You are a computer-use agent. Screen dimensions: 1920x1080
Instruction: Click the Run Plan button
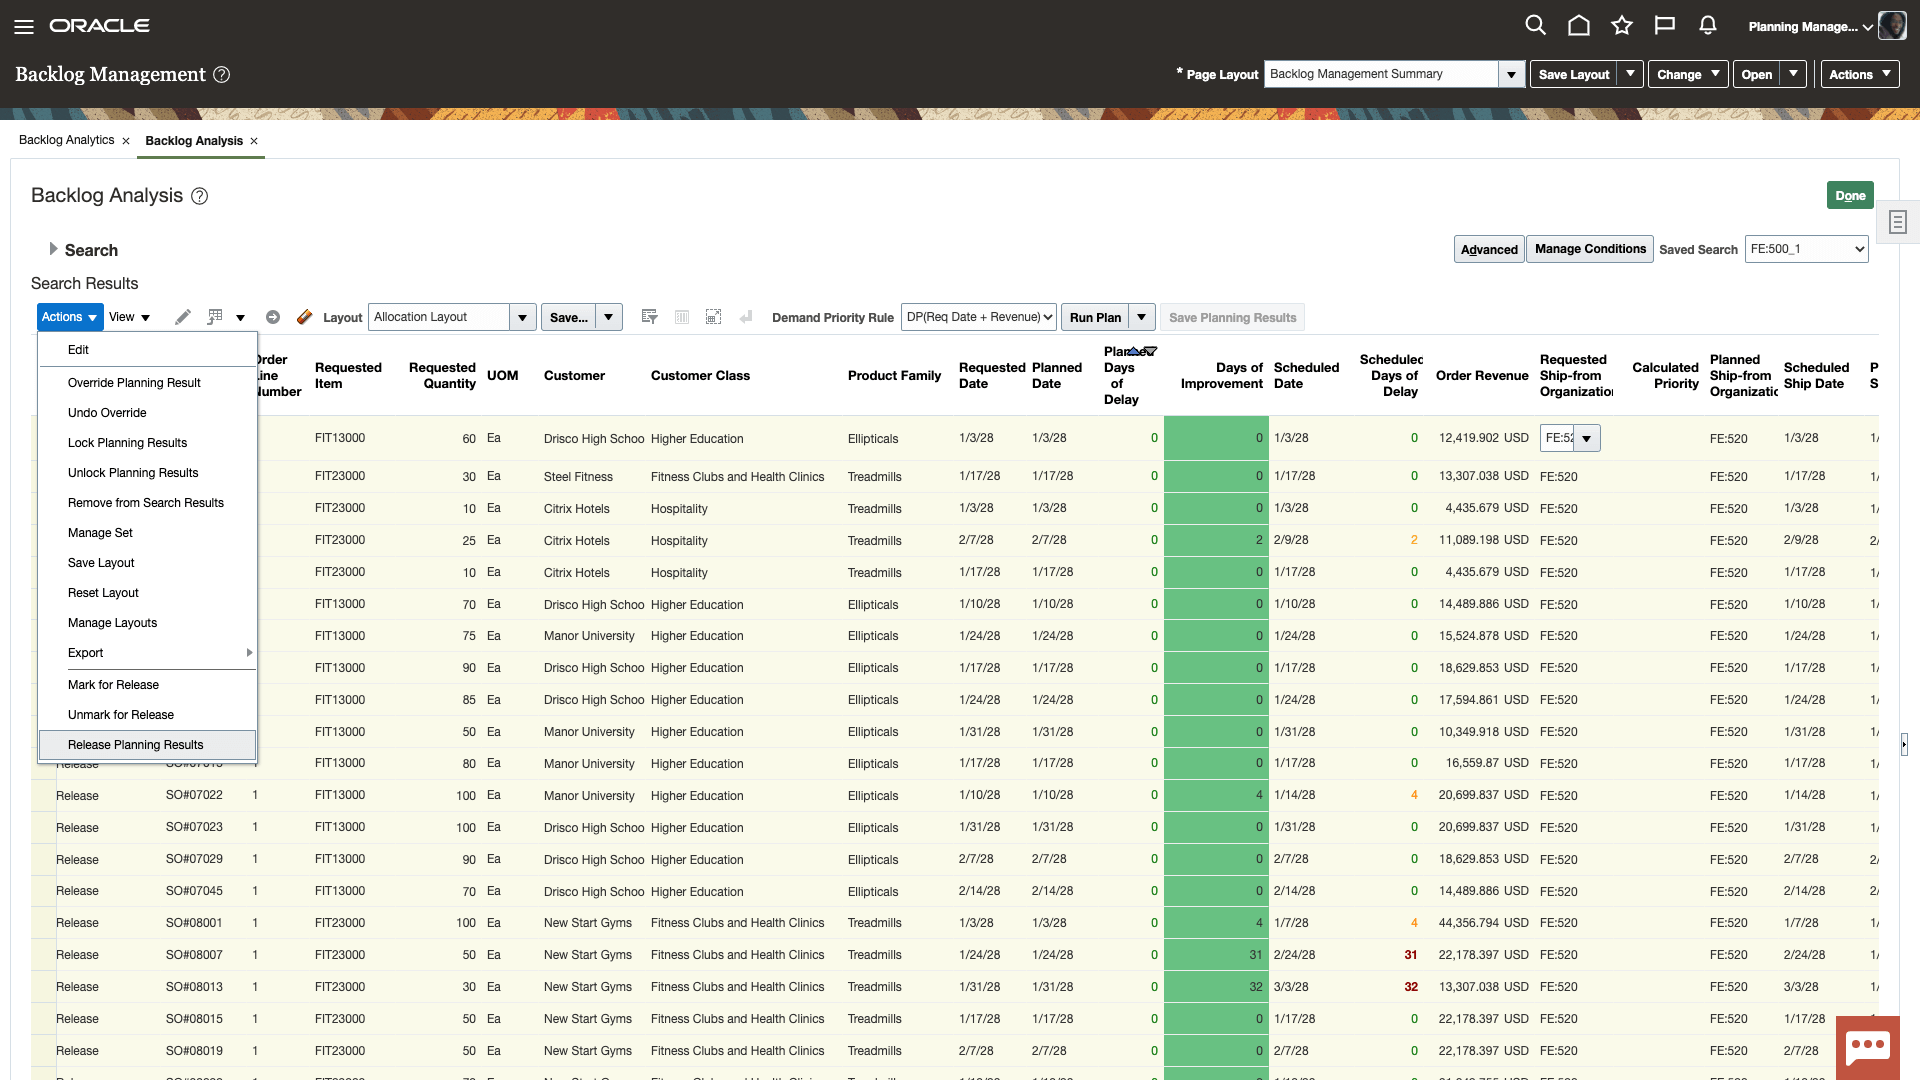[1096, 316]
